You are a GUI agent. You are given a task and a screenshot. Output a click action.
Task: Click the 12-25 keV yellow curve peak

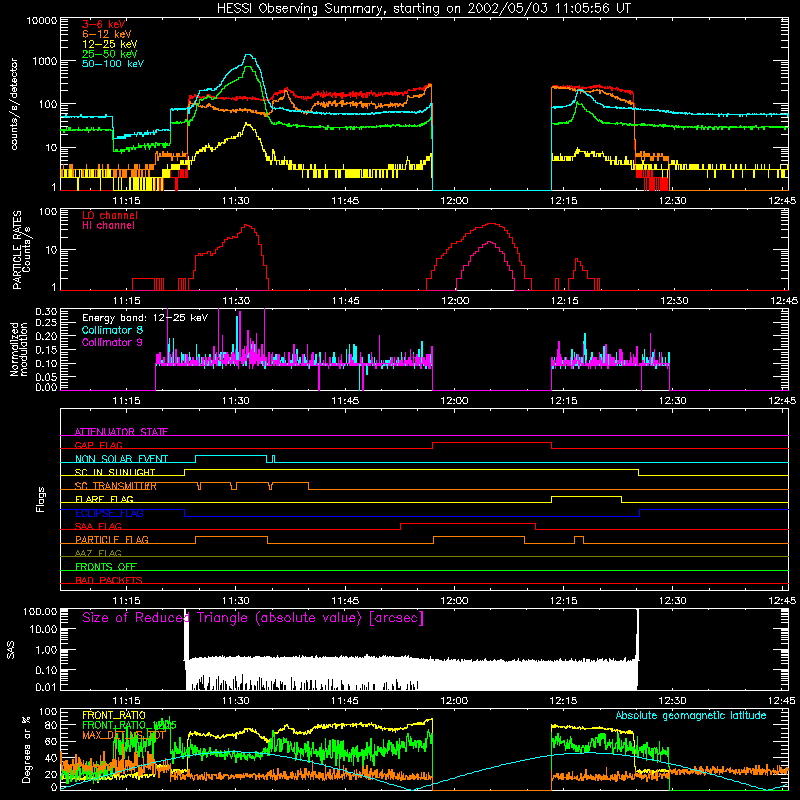point(247,123)
